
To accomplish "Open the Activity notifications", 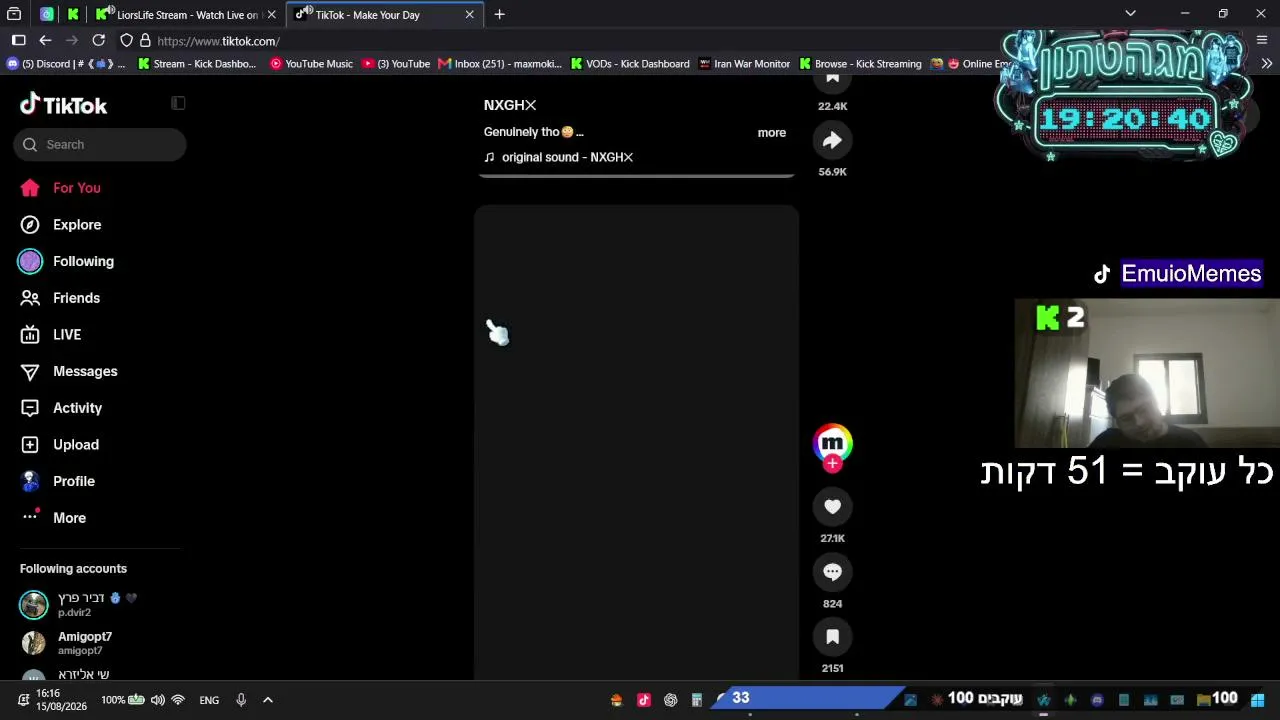I will (61, 408).
